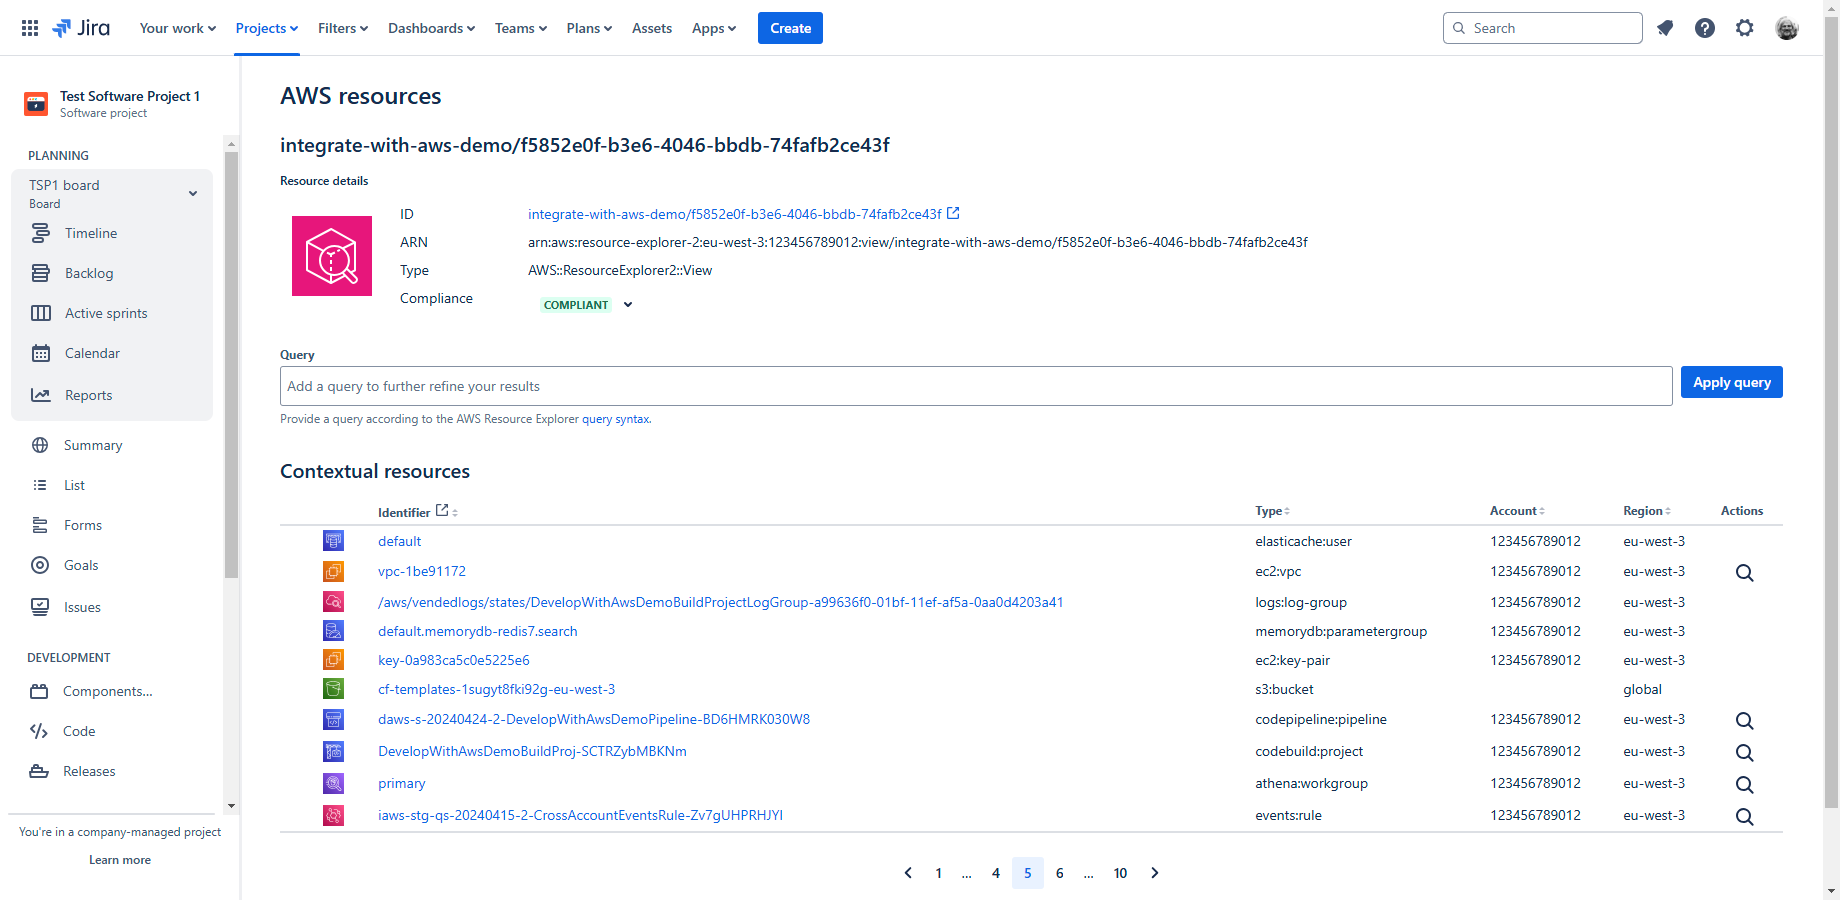This screenshot has width=1840, height=900.
Task: Open Summary in the sidebar
Action: point(93,445)
